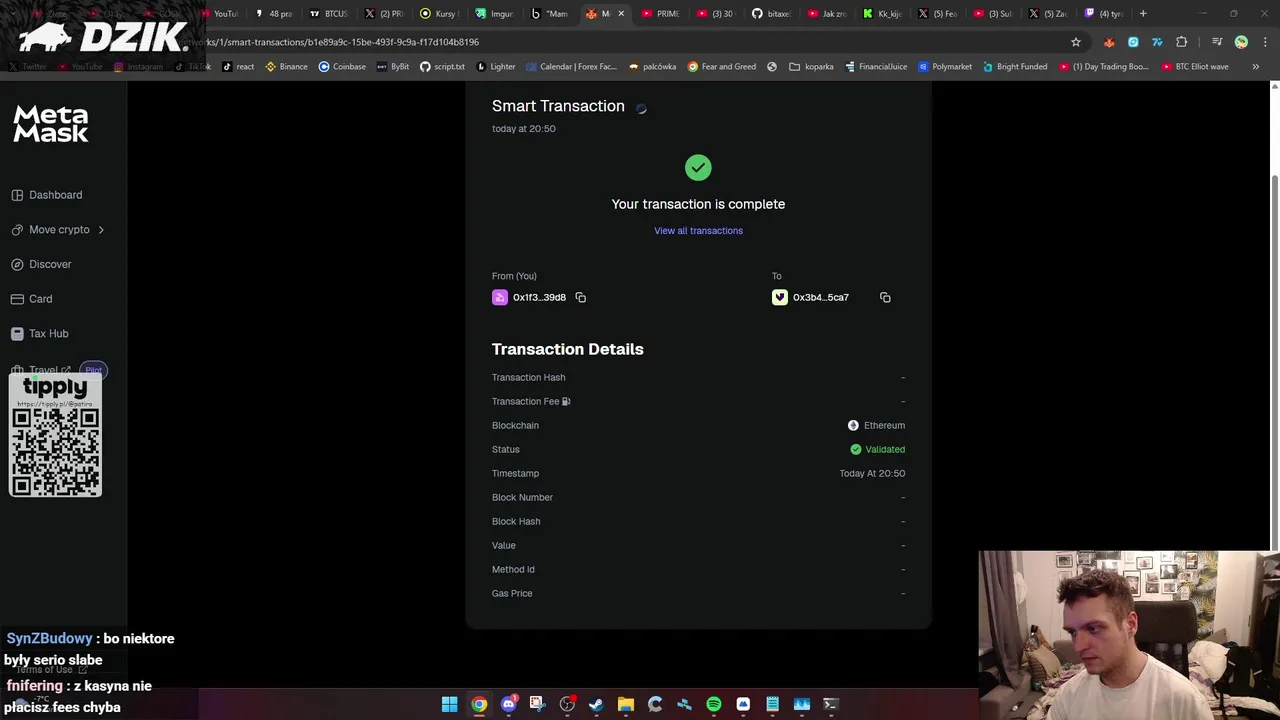Click the gas pump icon next to Transaction Fee
The height and width of the screenshot is (720, 1280).
point(566,401)
